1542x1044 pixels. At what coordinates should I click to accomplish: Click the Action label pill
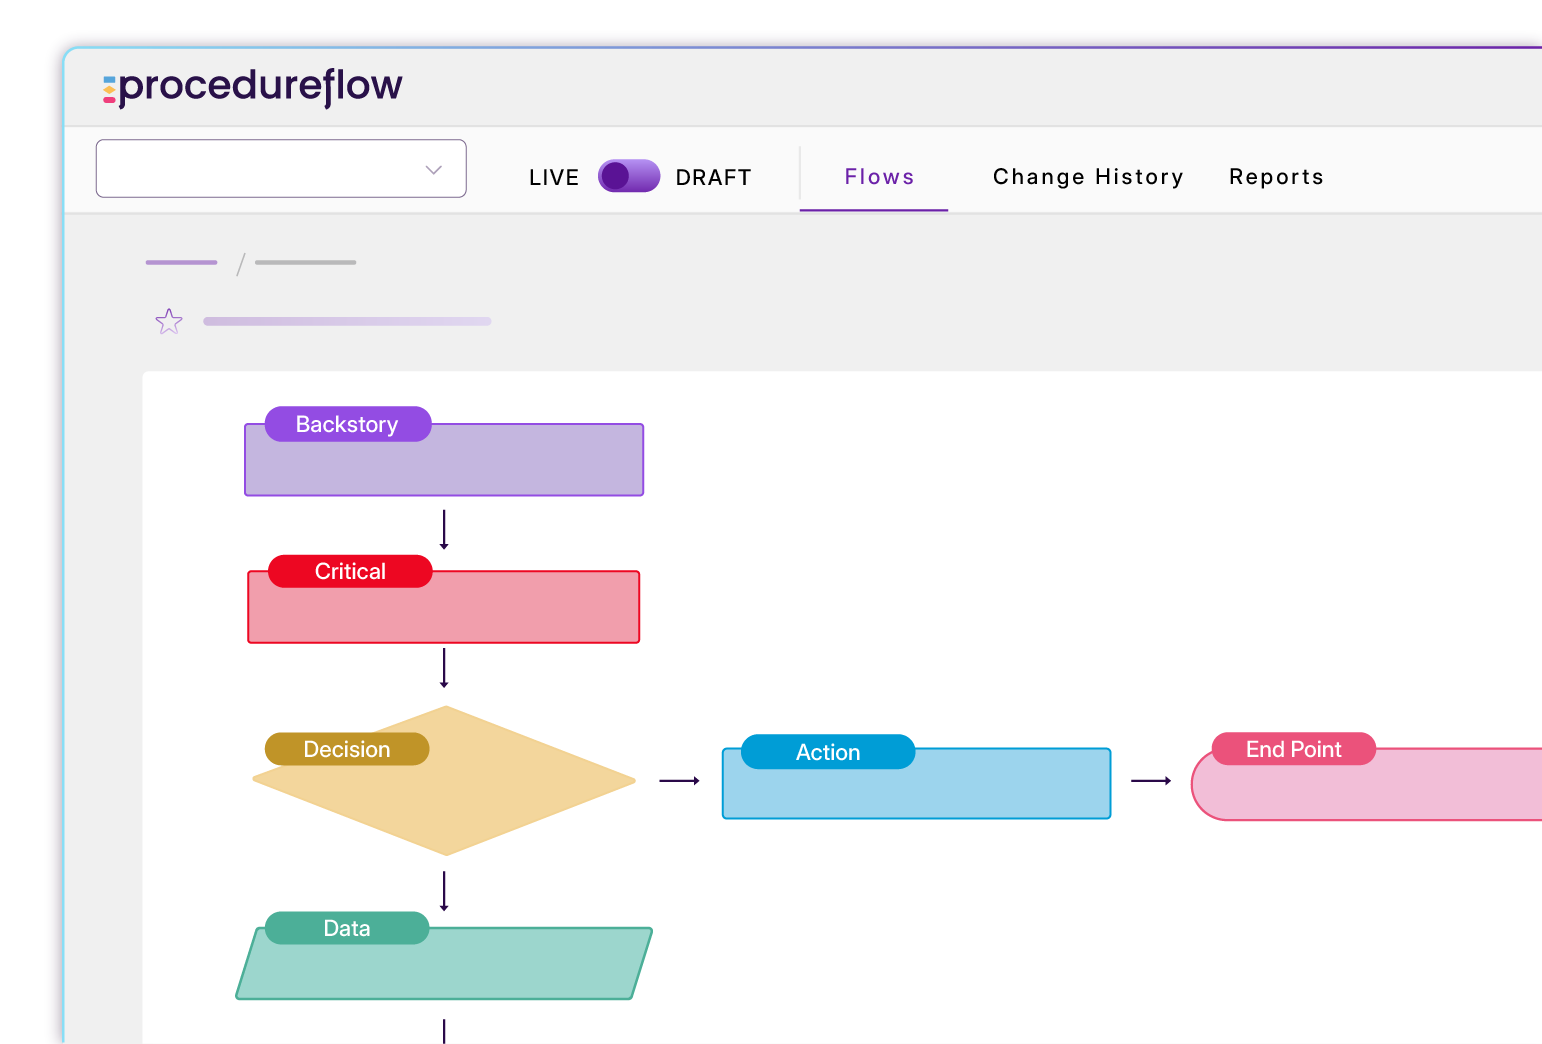pos(828,752)
